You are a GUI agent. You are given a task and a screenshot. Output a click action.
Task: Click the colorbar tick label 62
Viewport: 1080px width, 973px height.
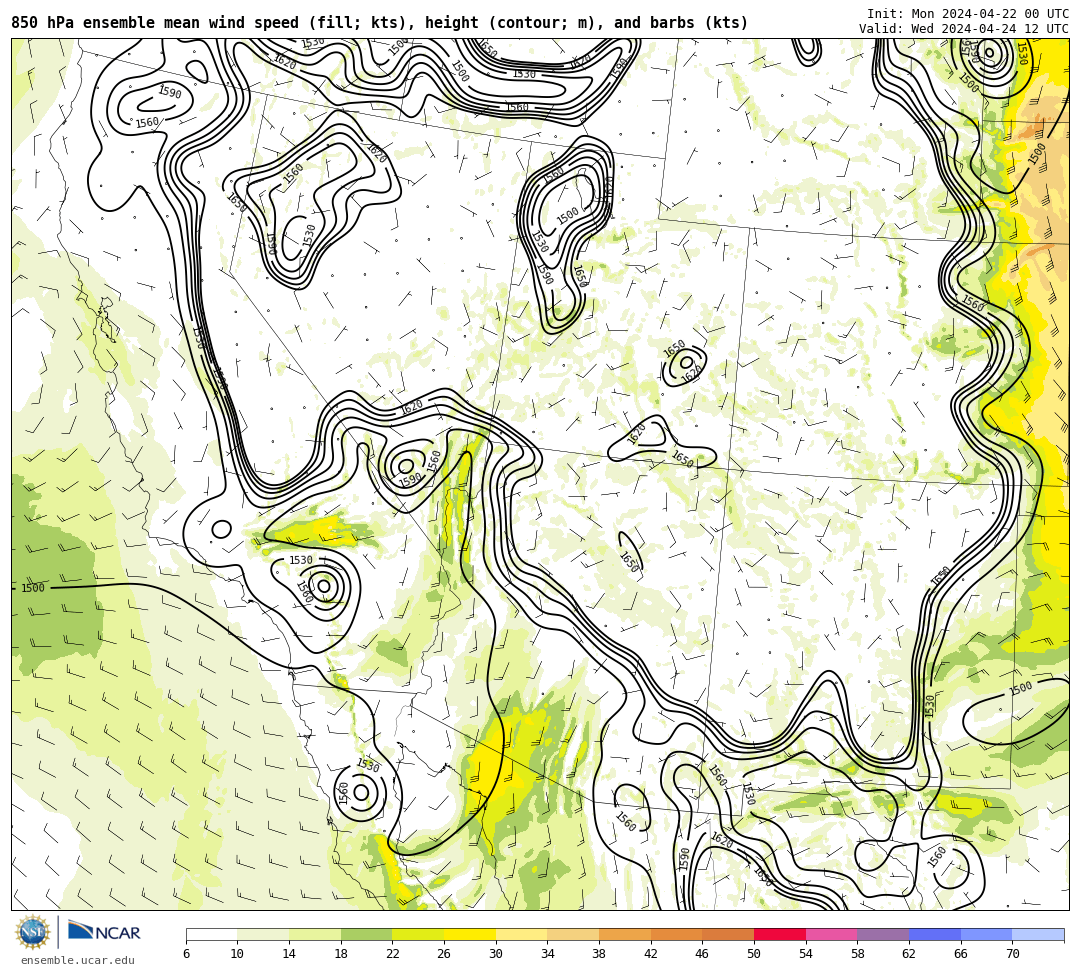[x=909, y=954]
